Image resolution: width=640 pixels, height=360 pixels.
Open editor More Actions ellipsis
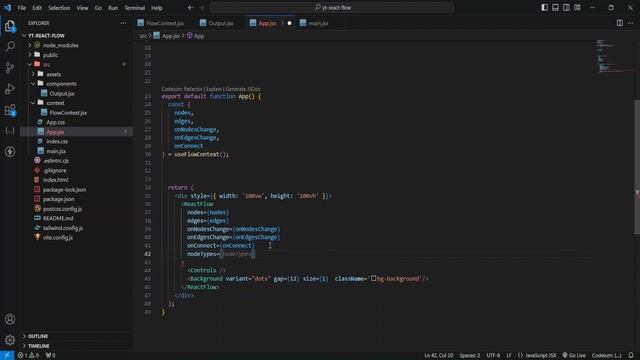(631, 23)
